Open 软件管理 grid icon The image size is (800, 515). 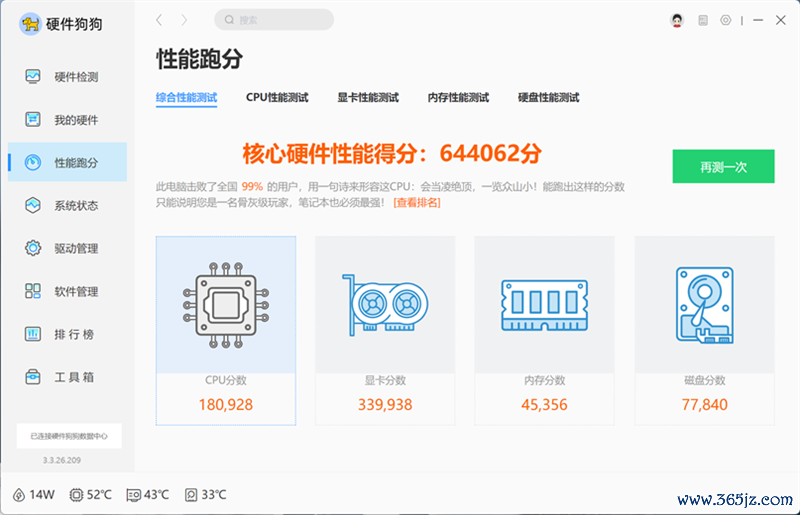[33, 291]
